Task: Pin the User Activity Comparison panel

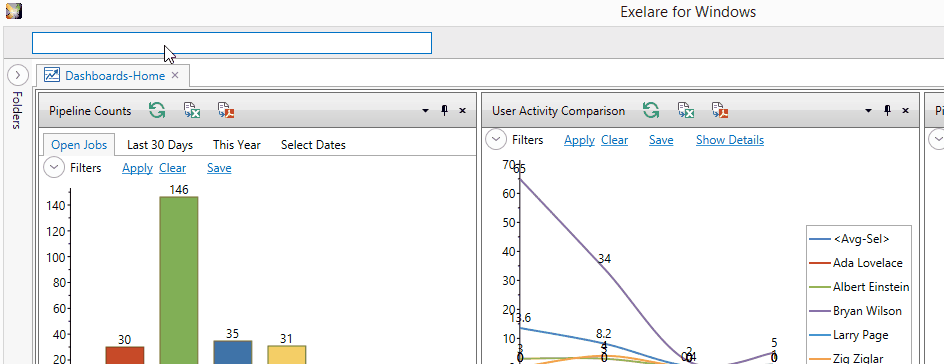Action: 887,111
